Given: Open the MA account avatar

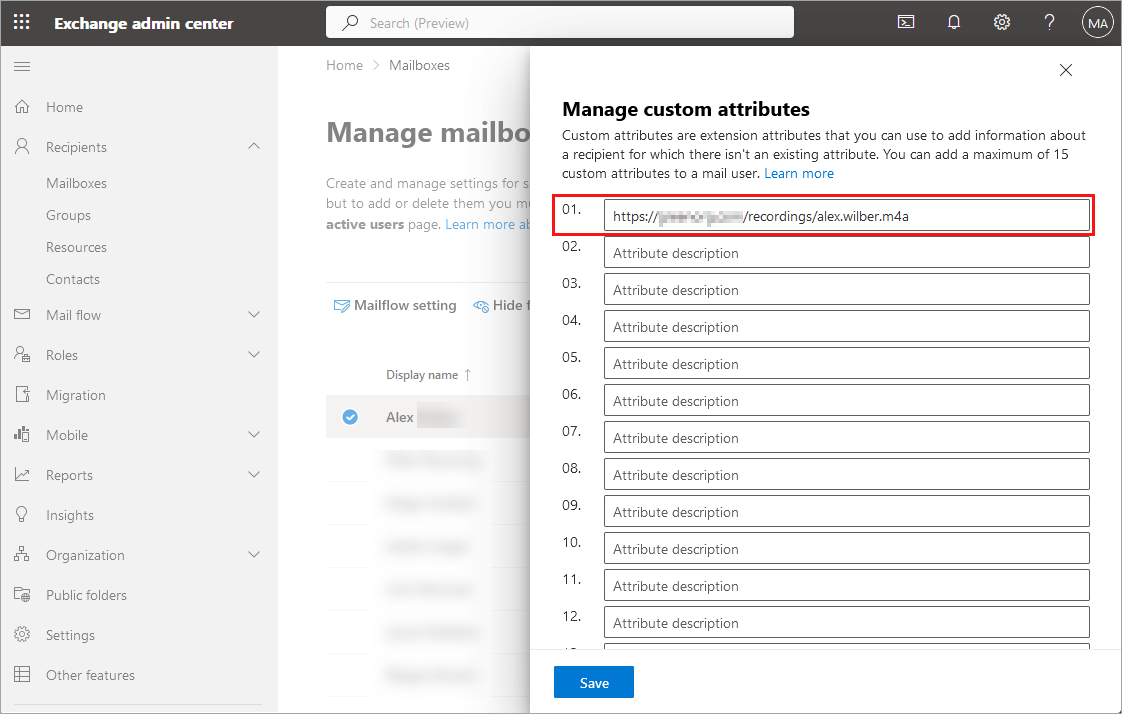Looking at the screenshot, I should [x=1097, y=21].
